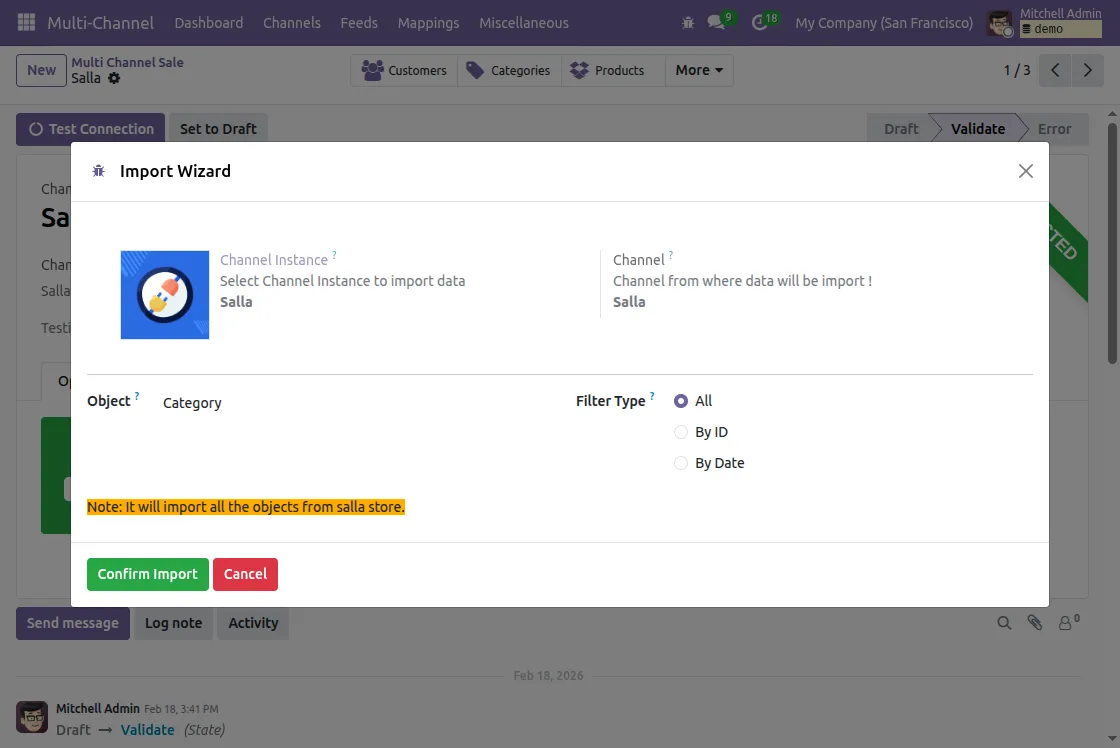Click the gear icon next to Salla
This screenshot has width=1120, height=748.
(114, 78)
